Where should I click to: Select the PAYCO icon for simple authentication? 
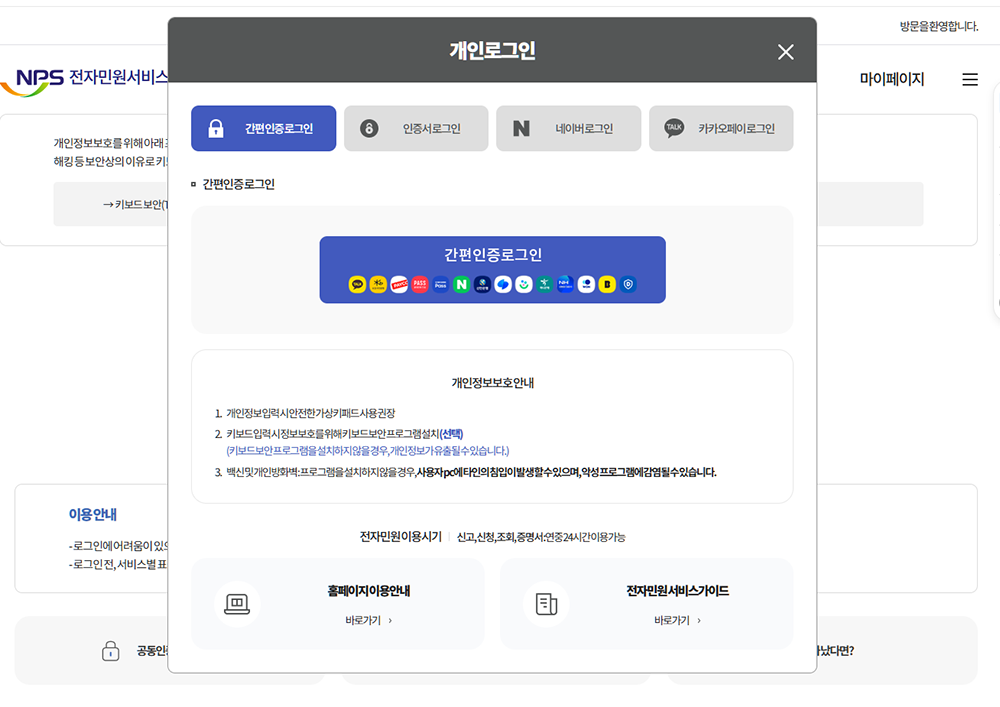(x=399, y=284)
